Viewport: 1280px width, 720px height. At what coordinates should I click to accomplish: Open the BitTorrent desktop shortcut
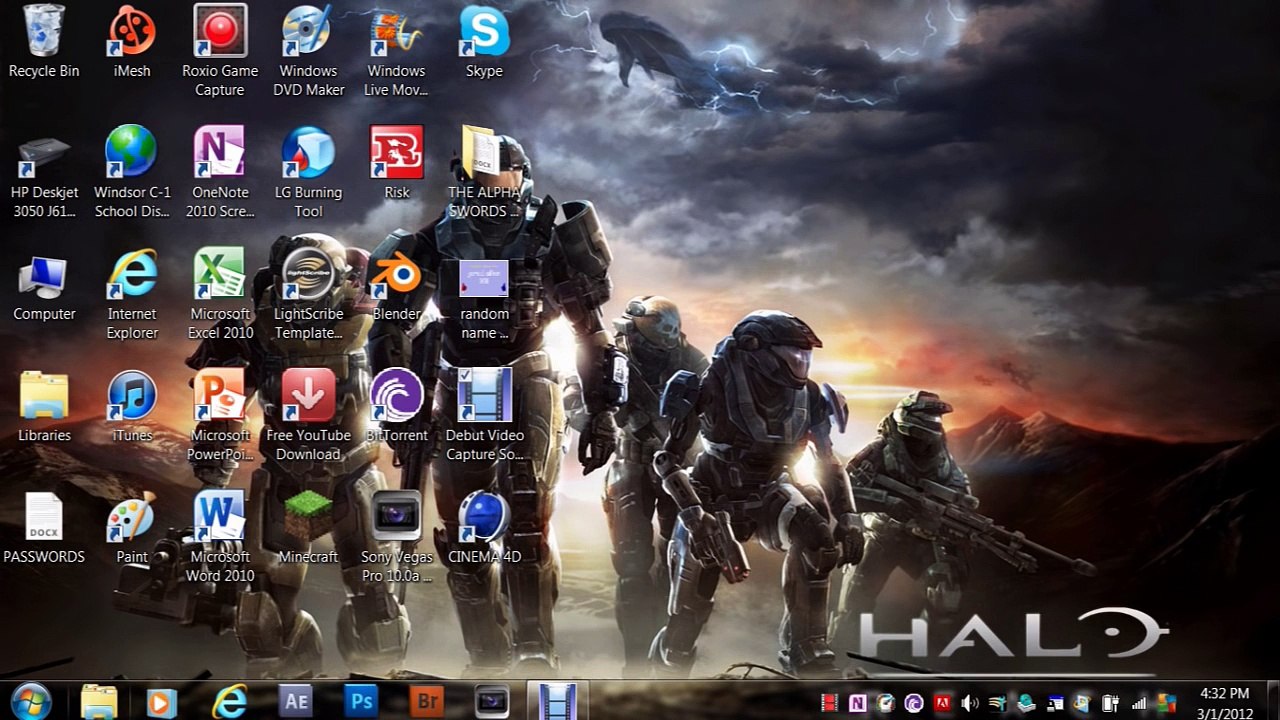(397, 408)
